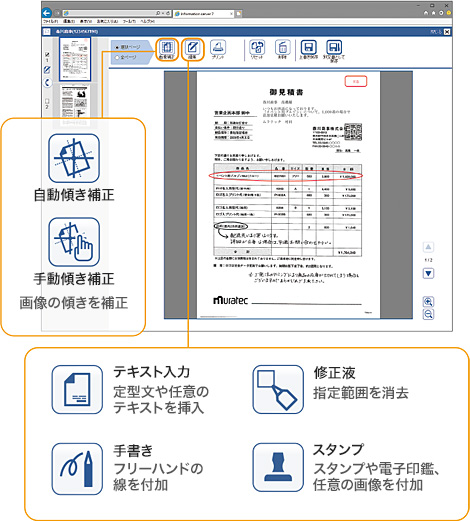Click the プリント print icon
The image size is (470, 521).
point(218,47)
